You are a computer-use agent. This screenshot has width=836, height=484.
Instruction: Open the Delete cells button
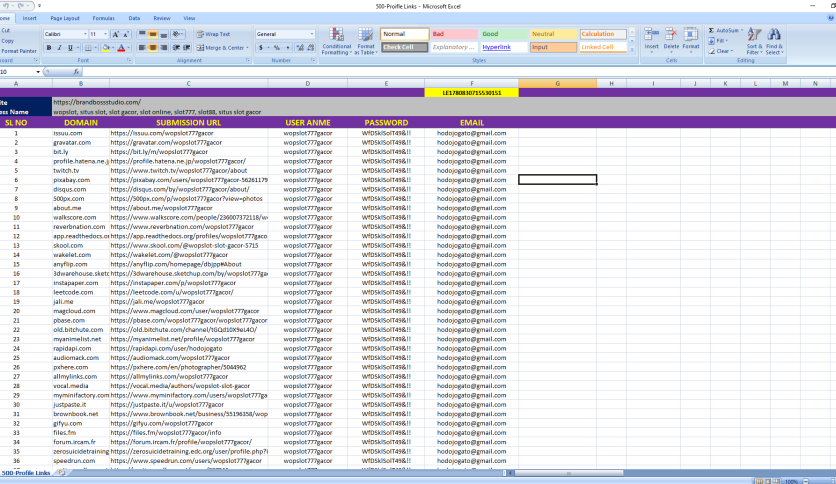671,40
